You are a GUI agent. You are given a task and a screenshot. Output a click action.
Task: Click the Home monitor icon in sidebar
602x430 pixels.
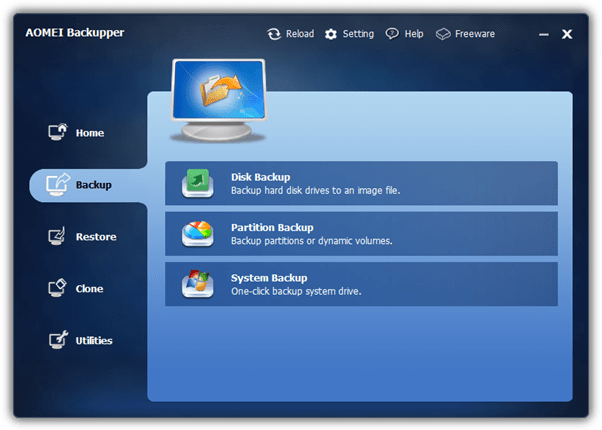[58, 132]
